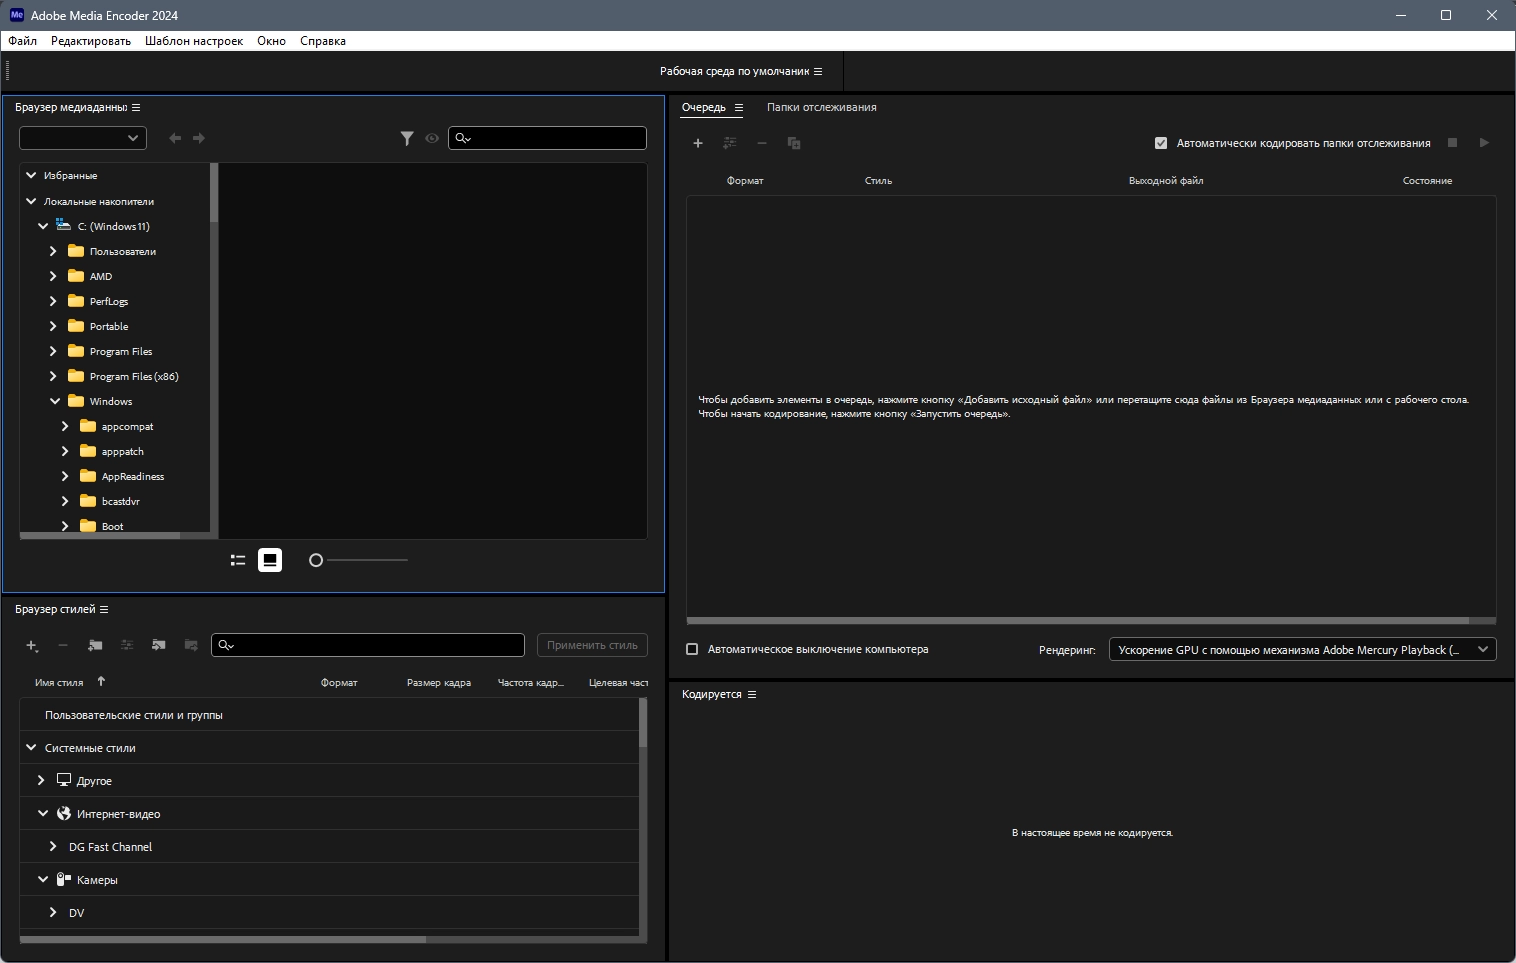Open the Шаблон настроек menu

194,41
